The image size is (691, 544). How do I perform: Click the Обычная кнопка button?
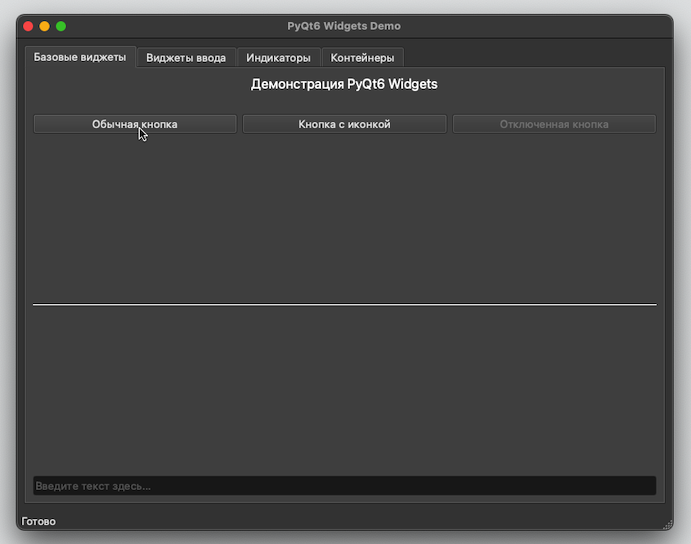pyautogui.click(x=135, y=124)
